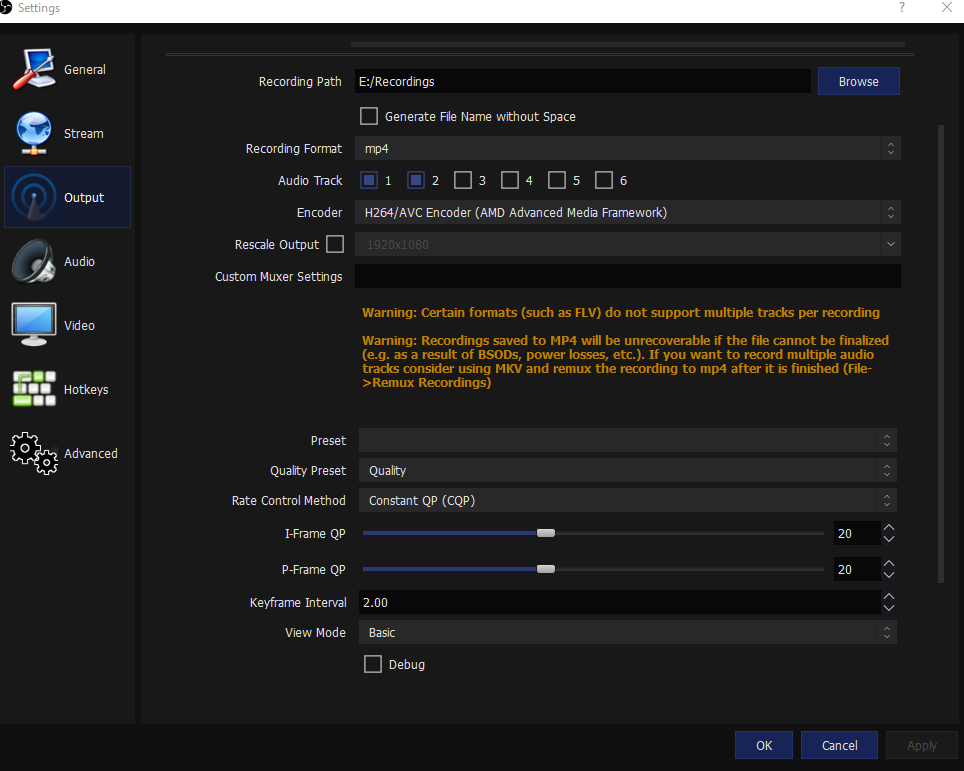Enable audio track 3
Image resolution: width=964 pixels, height=771 pixels.
[463, 180]
